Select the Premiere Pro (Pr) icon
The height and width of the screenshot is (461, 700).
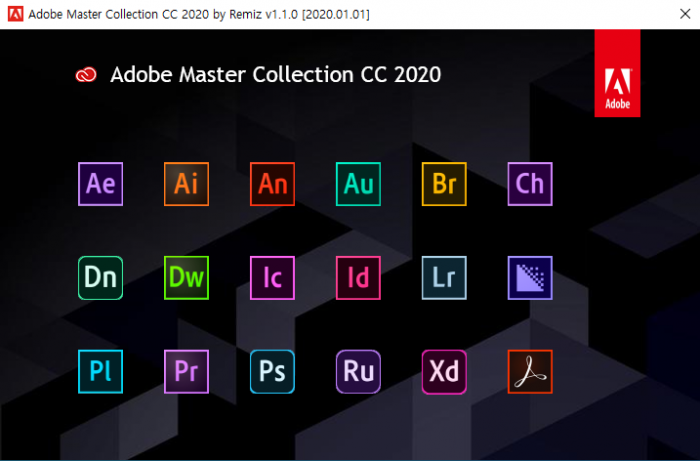(186, 371)
